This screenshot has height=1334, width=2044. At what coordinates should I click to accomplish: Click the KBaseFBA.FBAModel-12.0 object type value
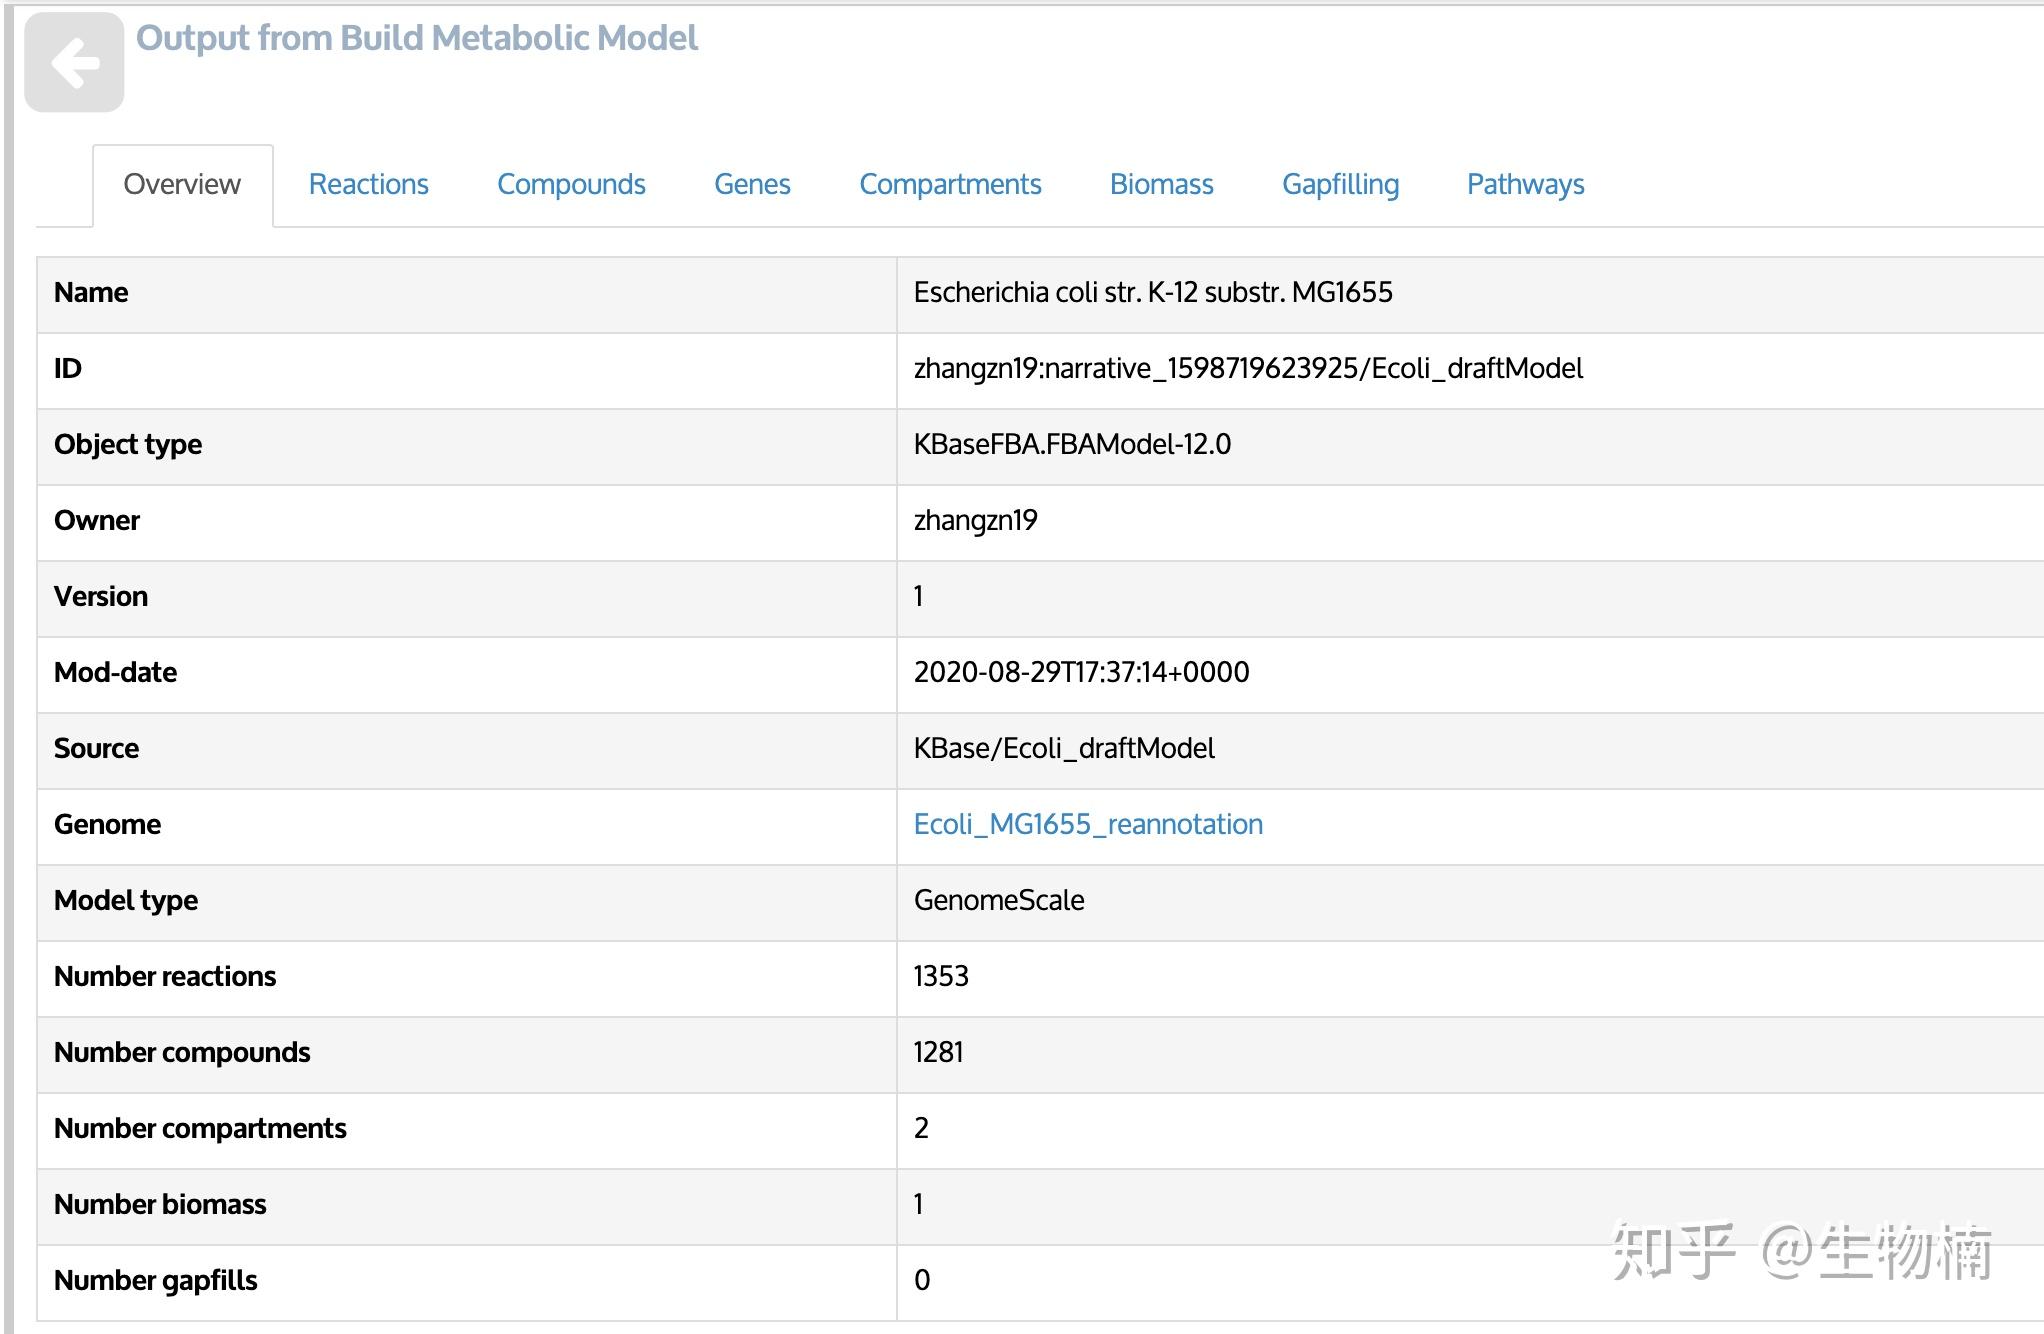coord(1072,445)
